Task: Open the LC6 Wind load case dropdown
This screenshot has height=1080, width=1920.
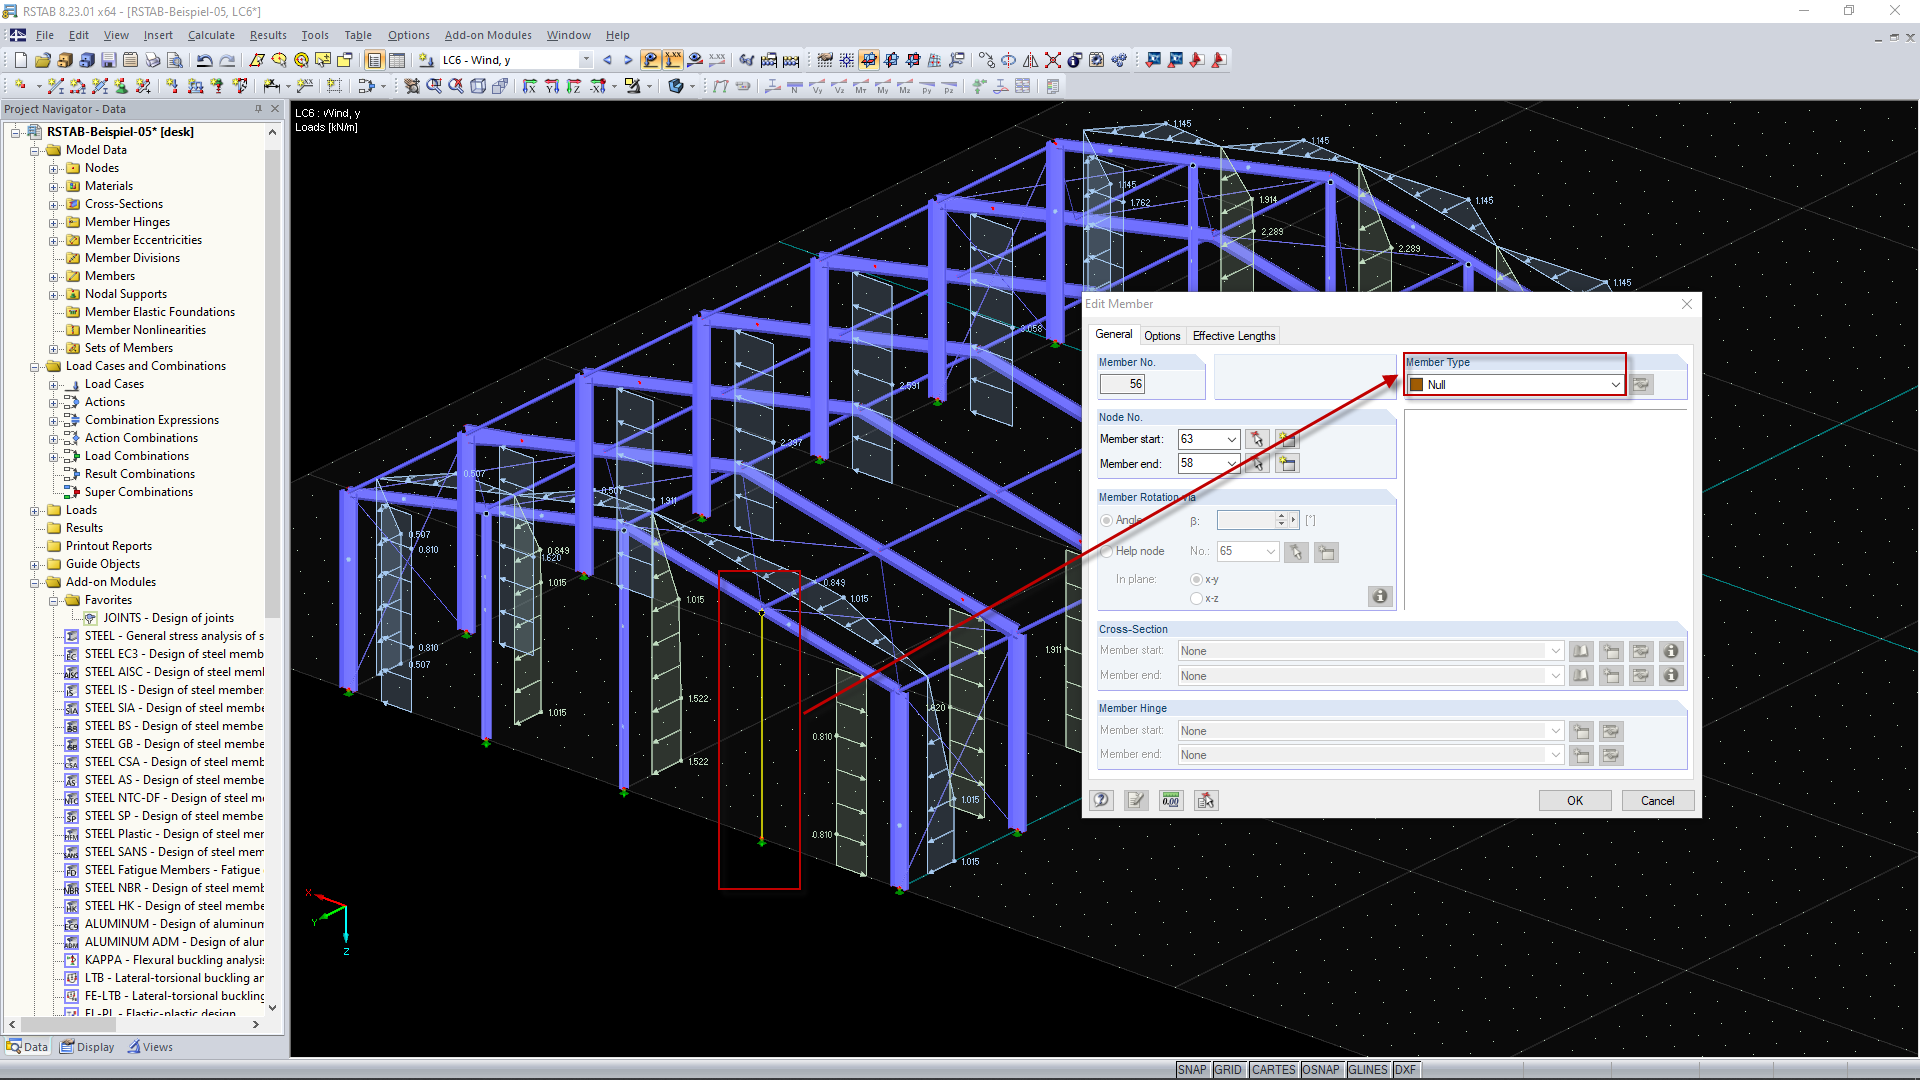Action: tap(586, 60)
